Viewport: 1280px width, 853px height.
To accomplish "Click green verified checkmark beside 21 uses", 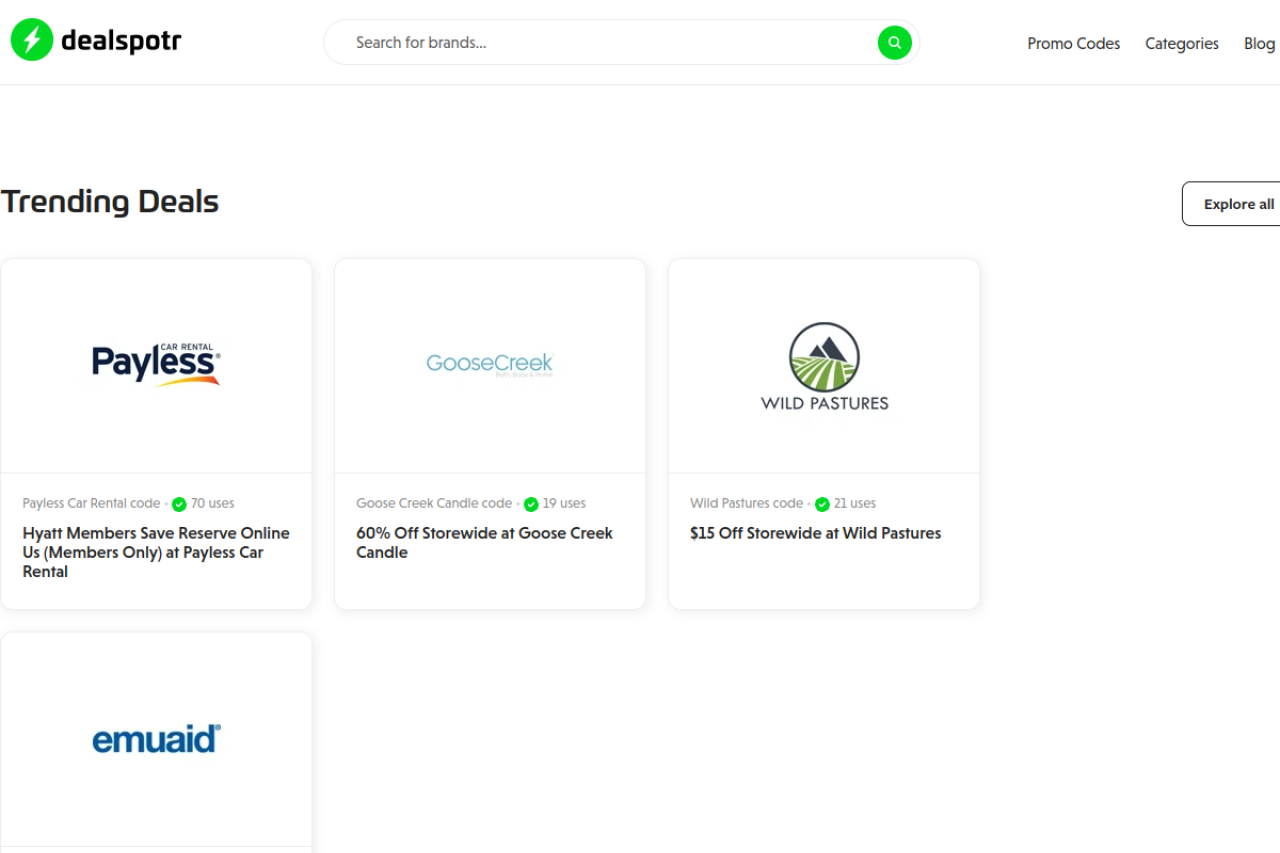I will click(x=822, y=504).
